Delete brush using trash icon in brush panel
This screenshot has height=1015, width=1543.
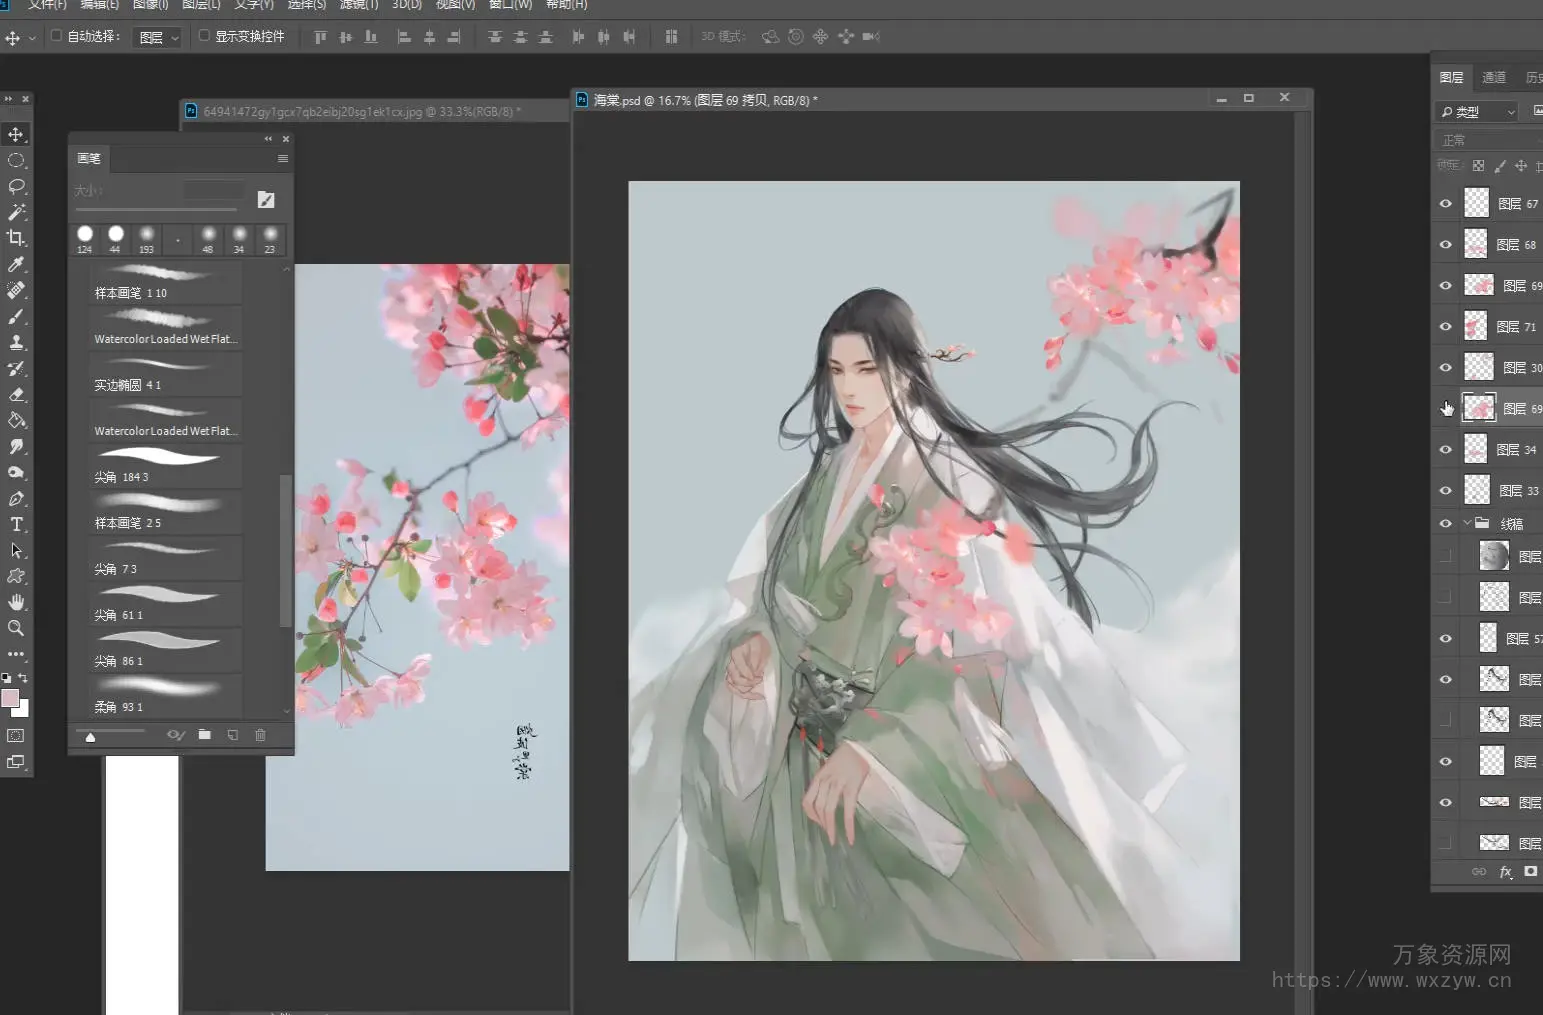pos(260,735)
